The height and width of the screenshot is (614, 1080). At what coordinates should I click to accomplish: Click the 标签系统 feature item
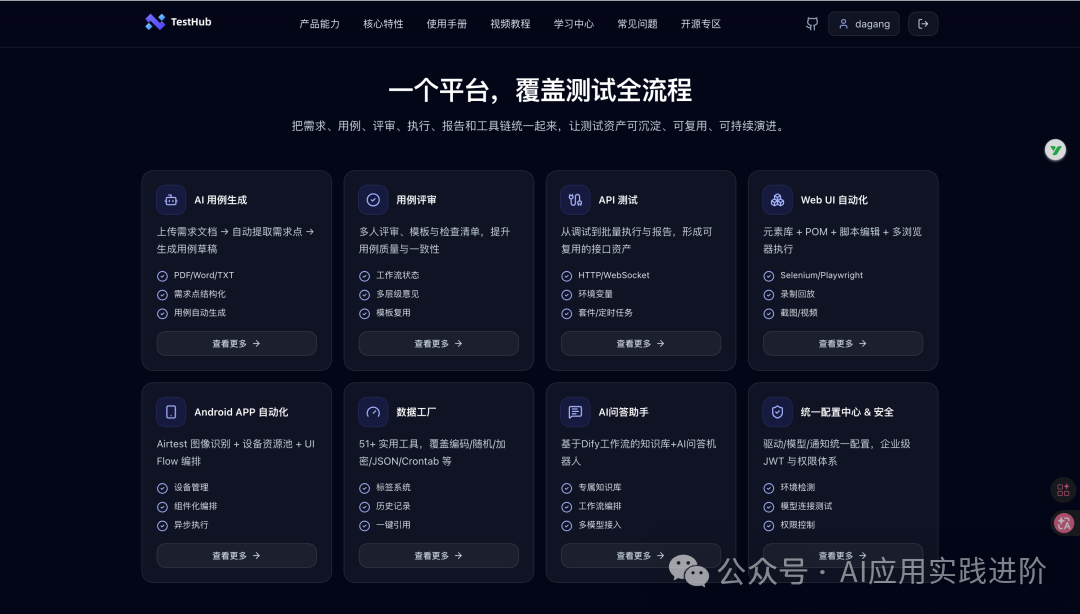click(385, 488)
